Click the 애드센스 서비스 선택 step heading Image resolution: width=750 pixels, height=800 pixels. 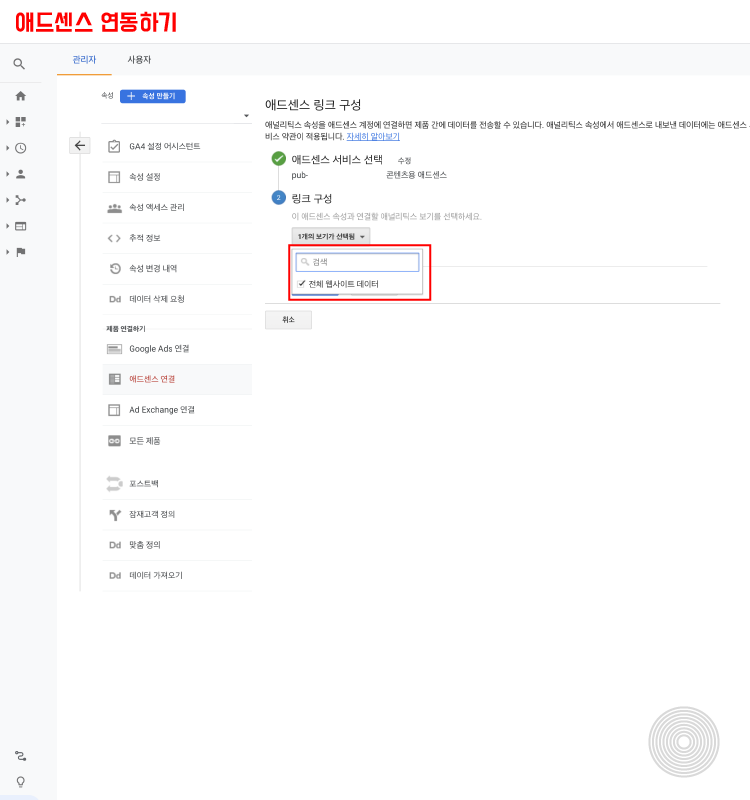[x=337, y=160]
